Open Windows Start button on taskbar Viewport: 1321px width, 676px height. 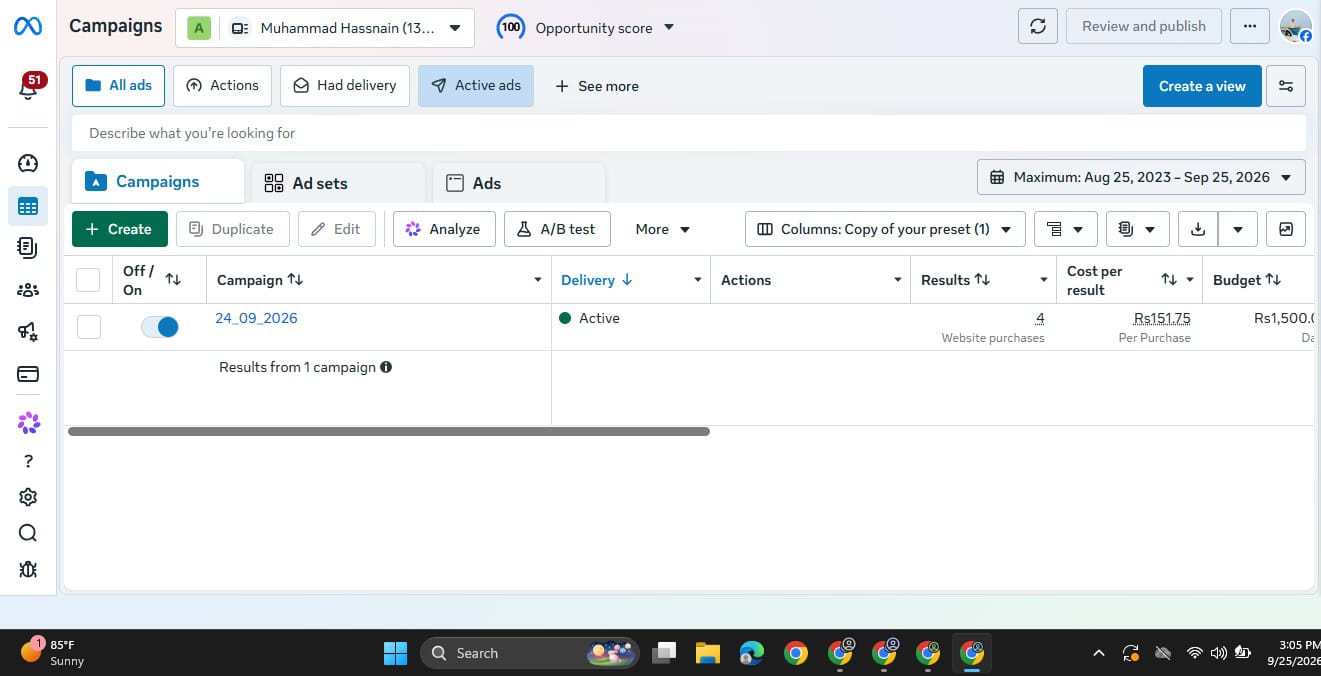(x=396, y=653)
